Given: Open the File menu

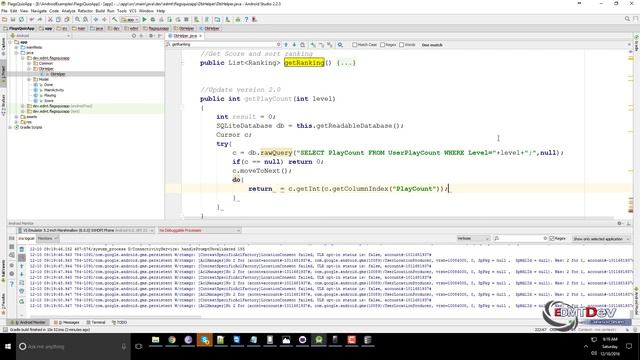Looking at the screenshot, I should tap(4, 11).
